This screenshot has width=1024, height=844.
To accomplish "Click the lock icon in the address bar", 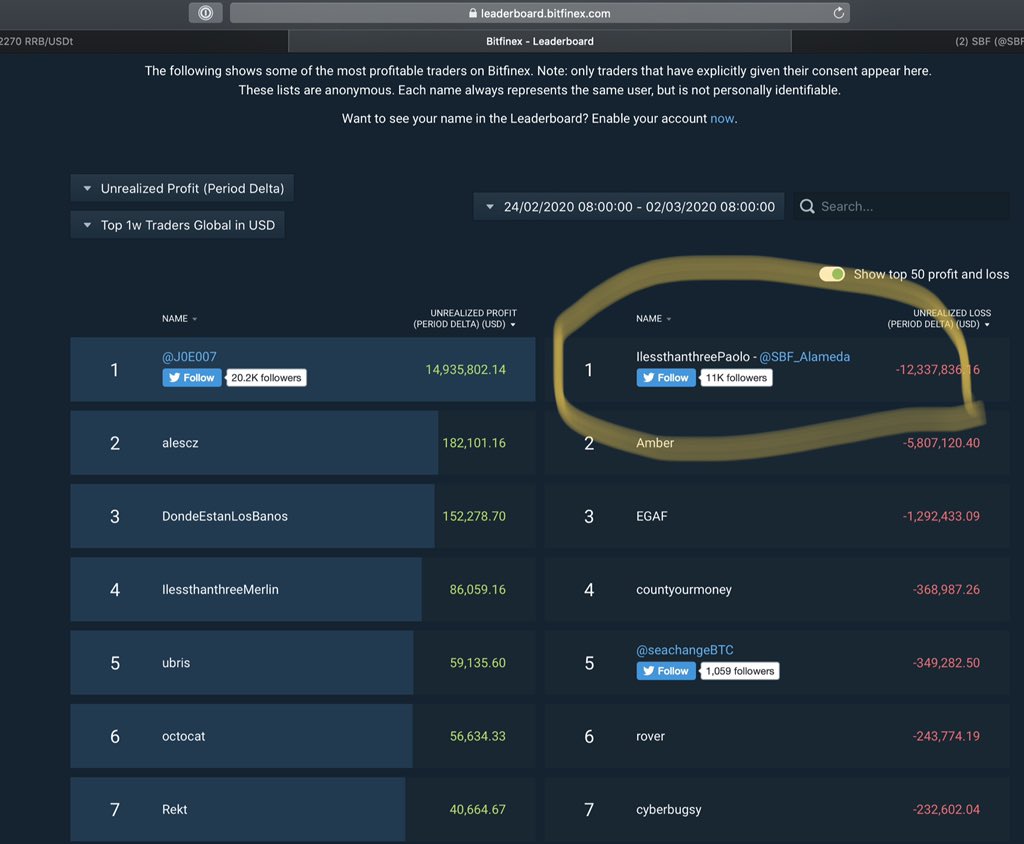I will pos(473,13).
